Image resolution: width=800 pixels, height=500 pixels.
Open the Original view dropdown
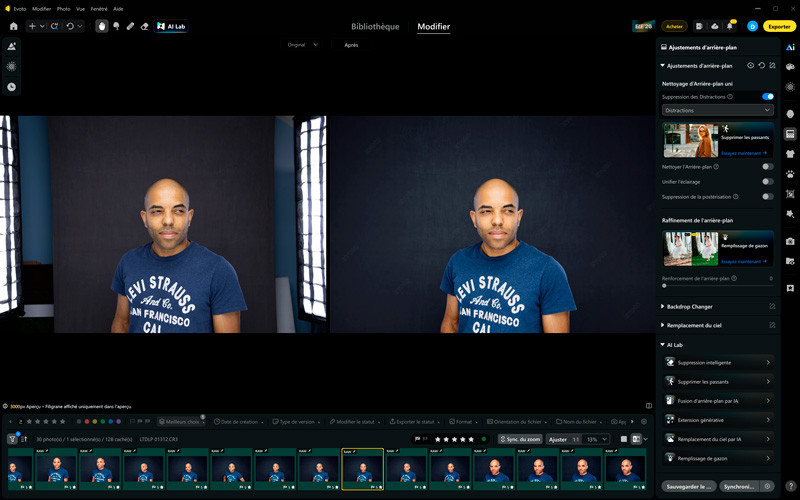point(302,45)
